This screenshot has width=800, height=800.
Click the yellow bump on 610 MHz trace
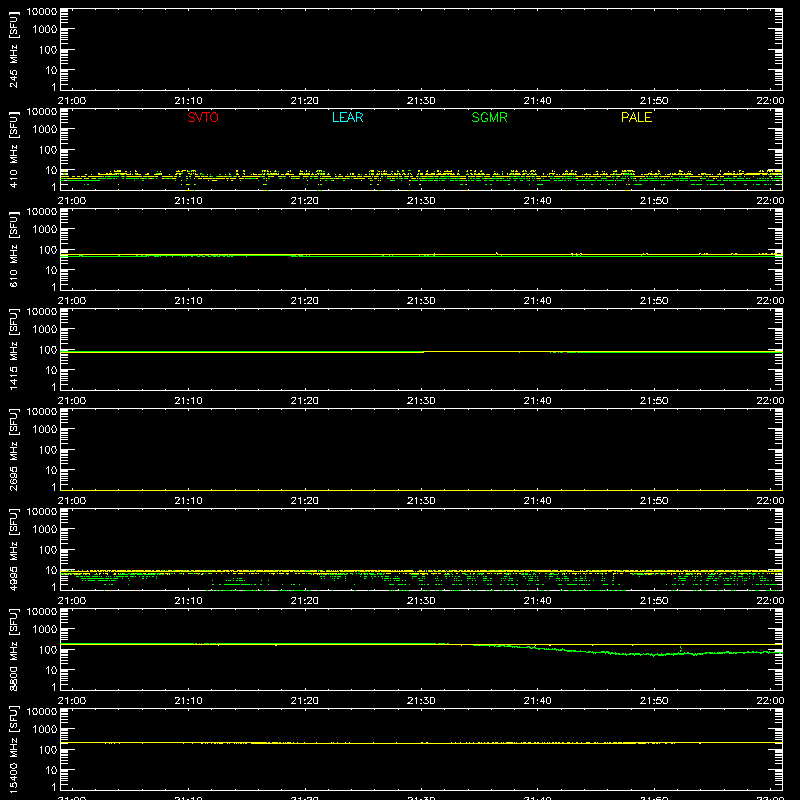(497, 254)
